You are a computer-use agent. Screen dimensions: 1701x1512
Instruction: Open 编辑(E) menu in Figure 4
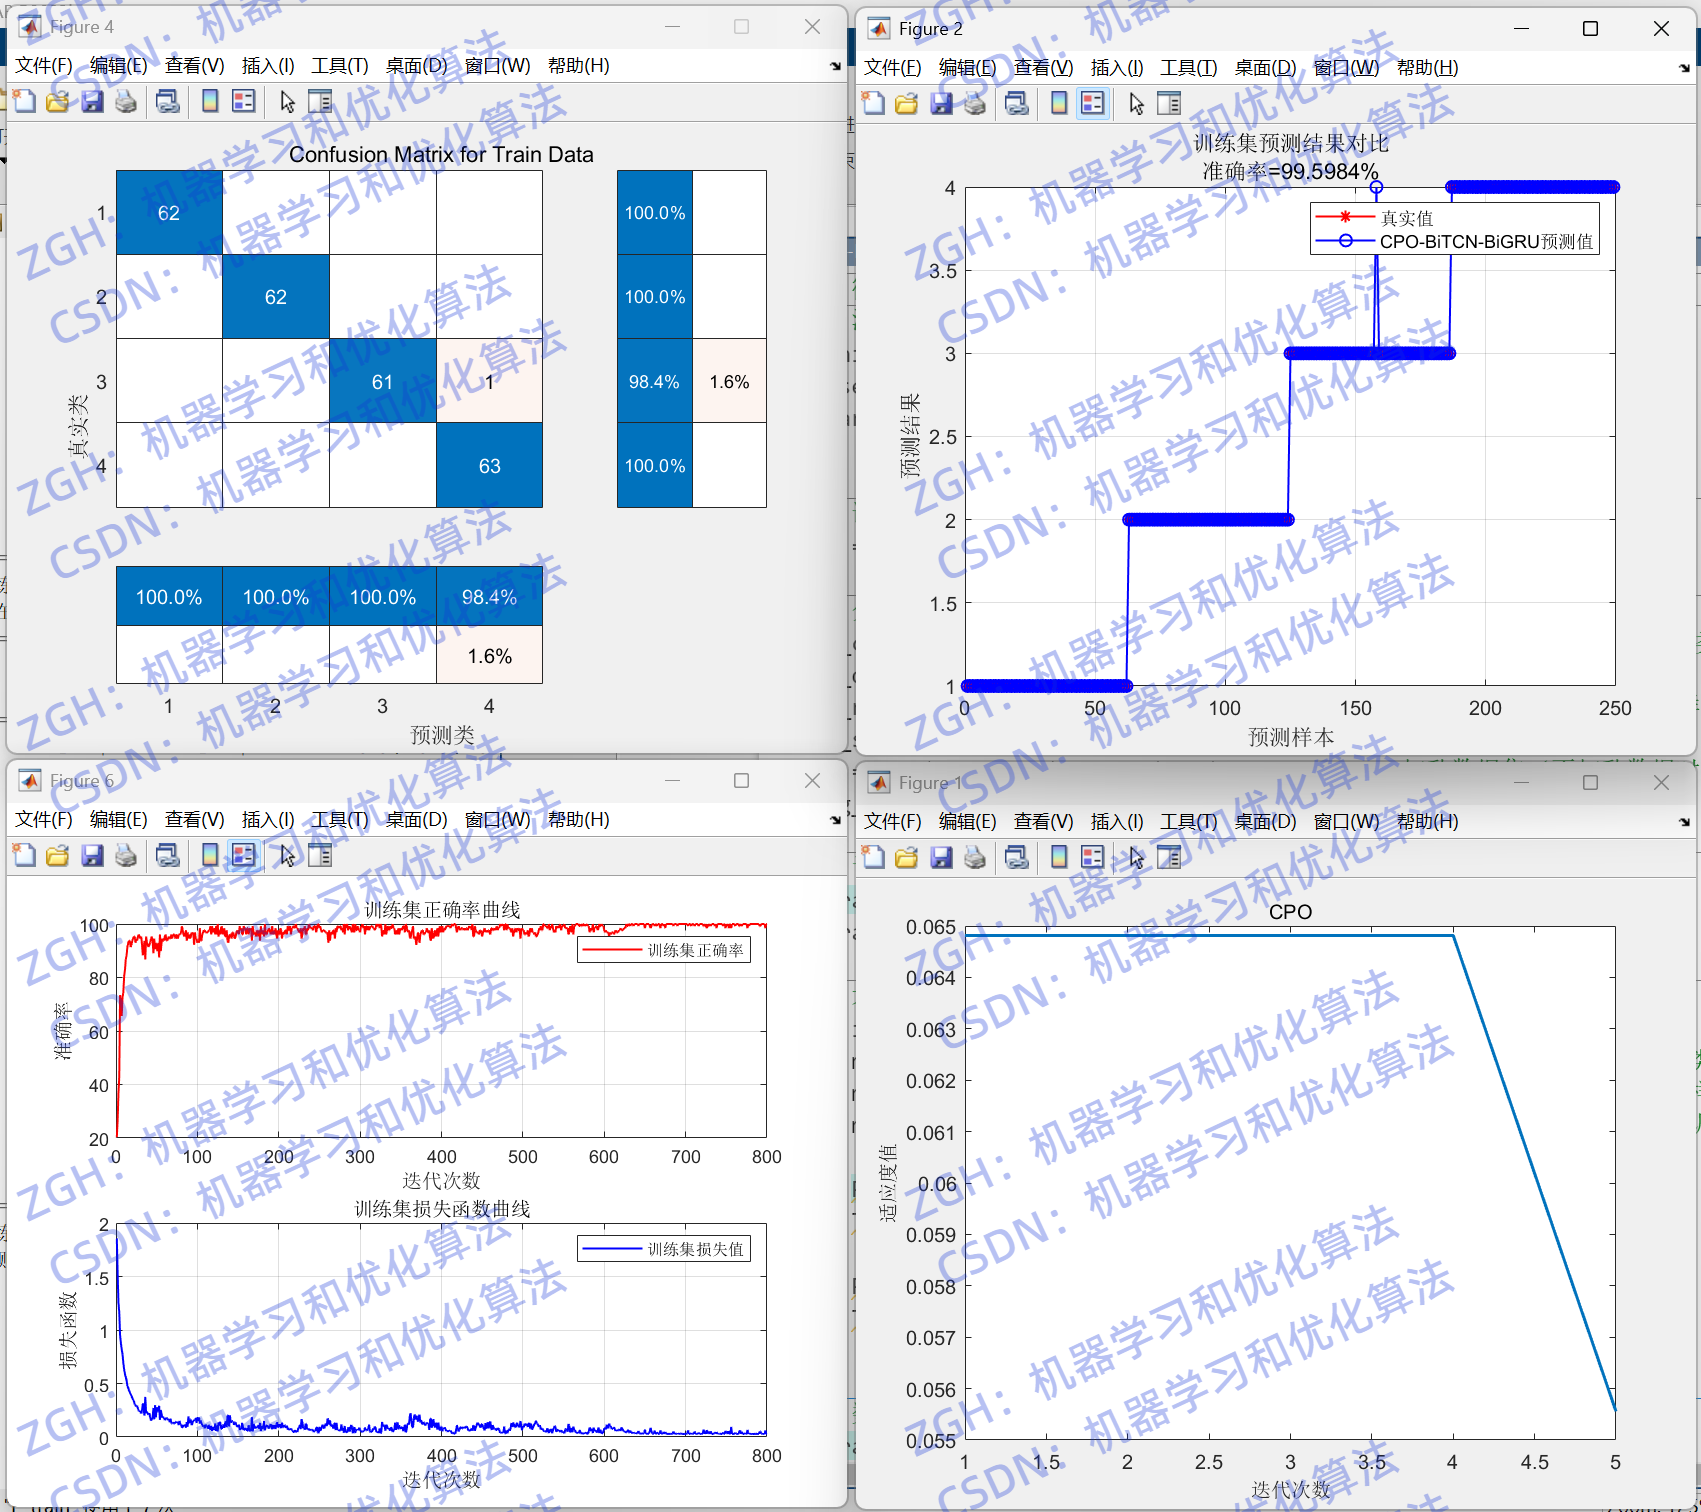coord(118,66)
